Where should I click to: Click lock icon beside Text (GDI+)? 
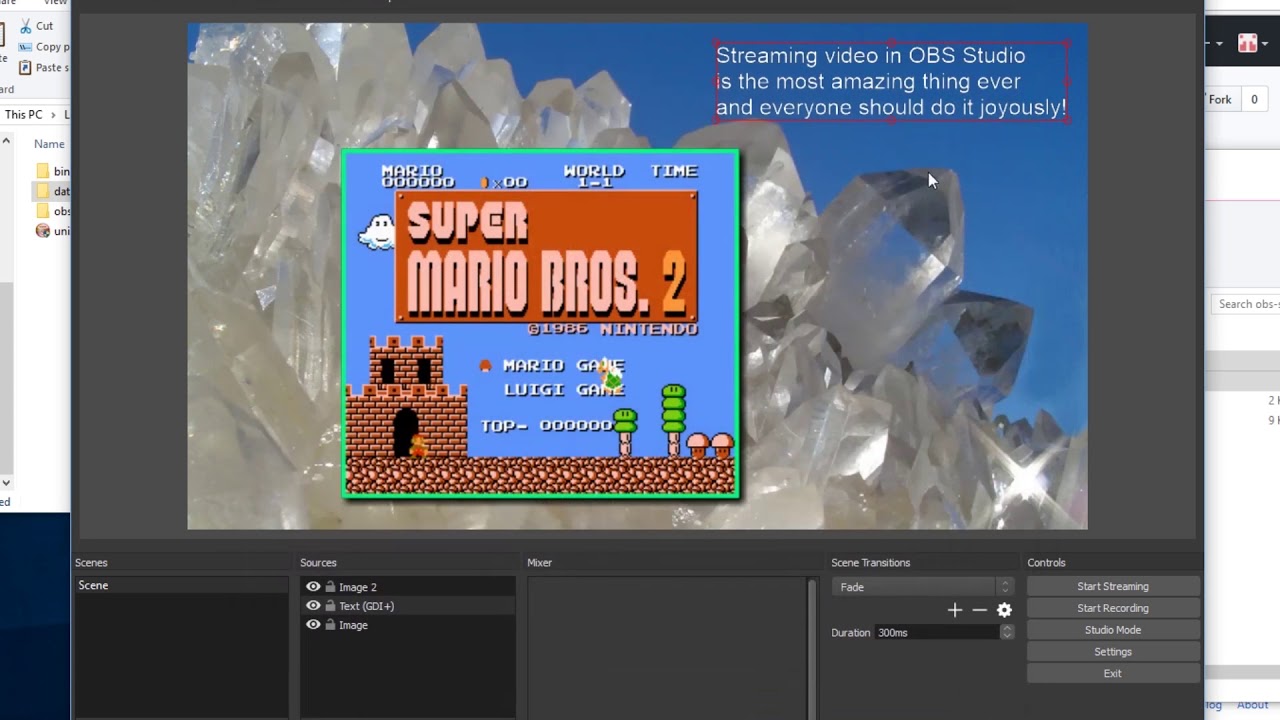click(x=330, y=606)
